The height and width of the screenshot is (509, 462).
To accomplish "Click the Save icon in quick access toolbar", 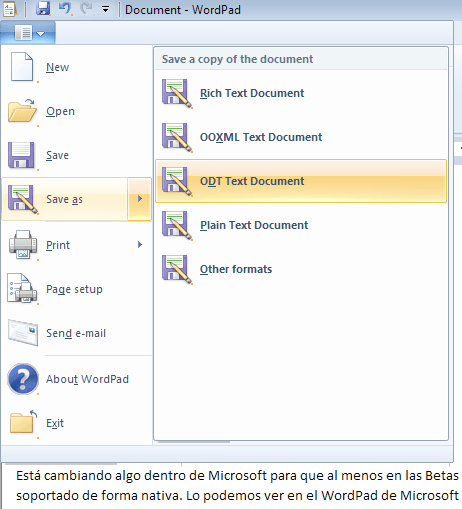I will [x=43, y=9].
